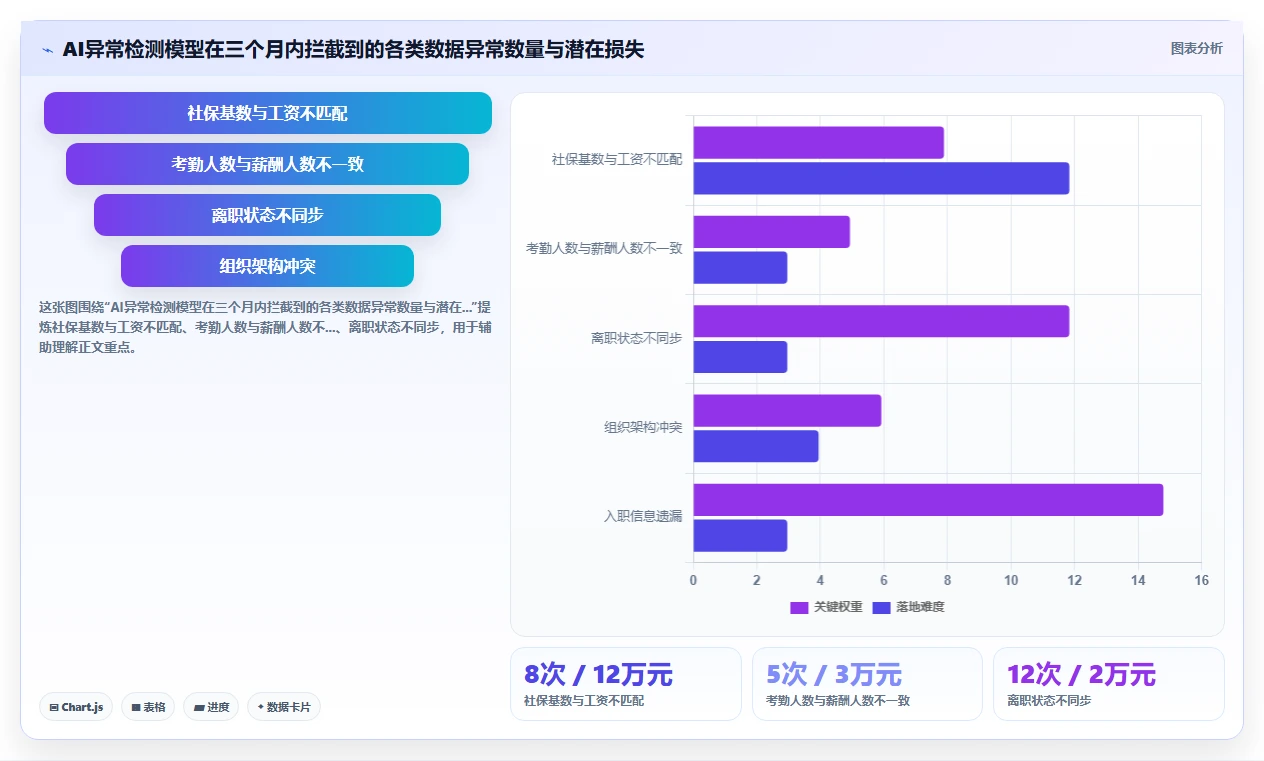The height and width of the screenshot is (761, 1264).
Task: Select funnel stage 考勤人数与薪酬人数不一致
Action: pyautogui.click(x=268, y=164)
